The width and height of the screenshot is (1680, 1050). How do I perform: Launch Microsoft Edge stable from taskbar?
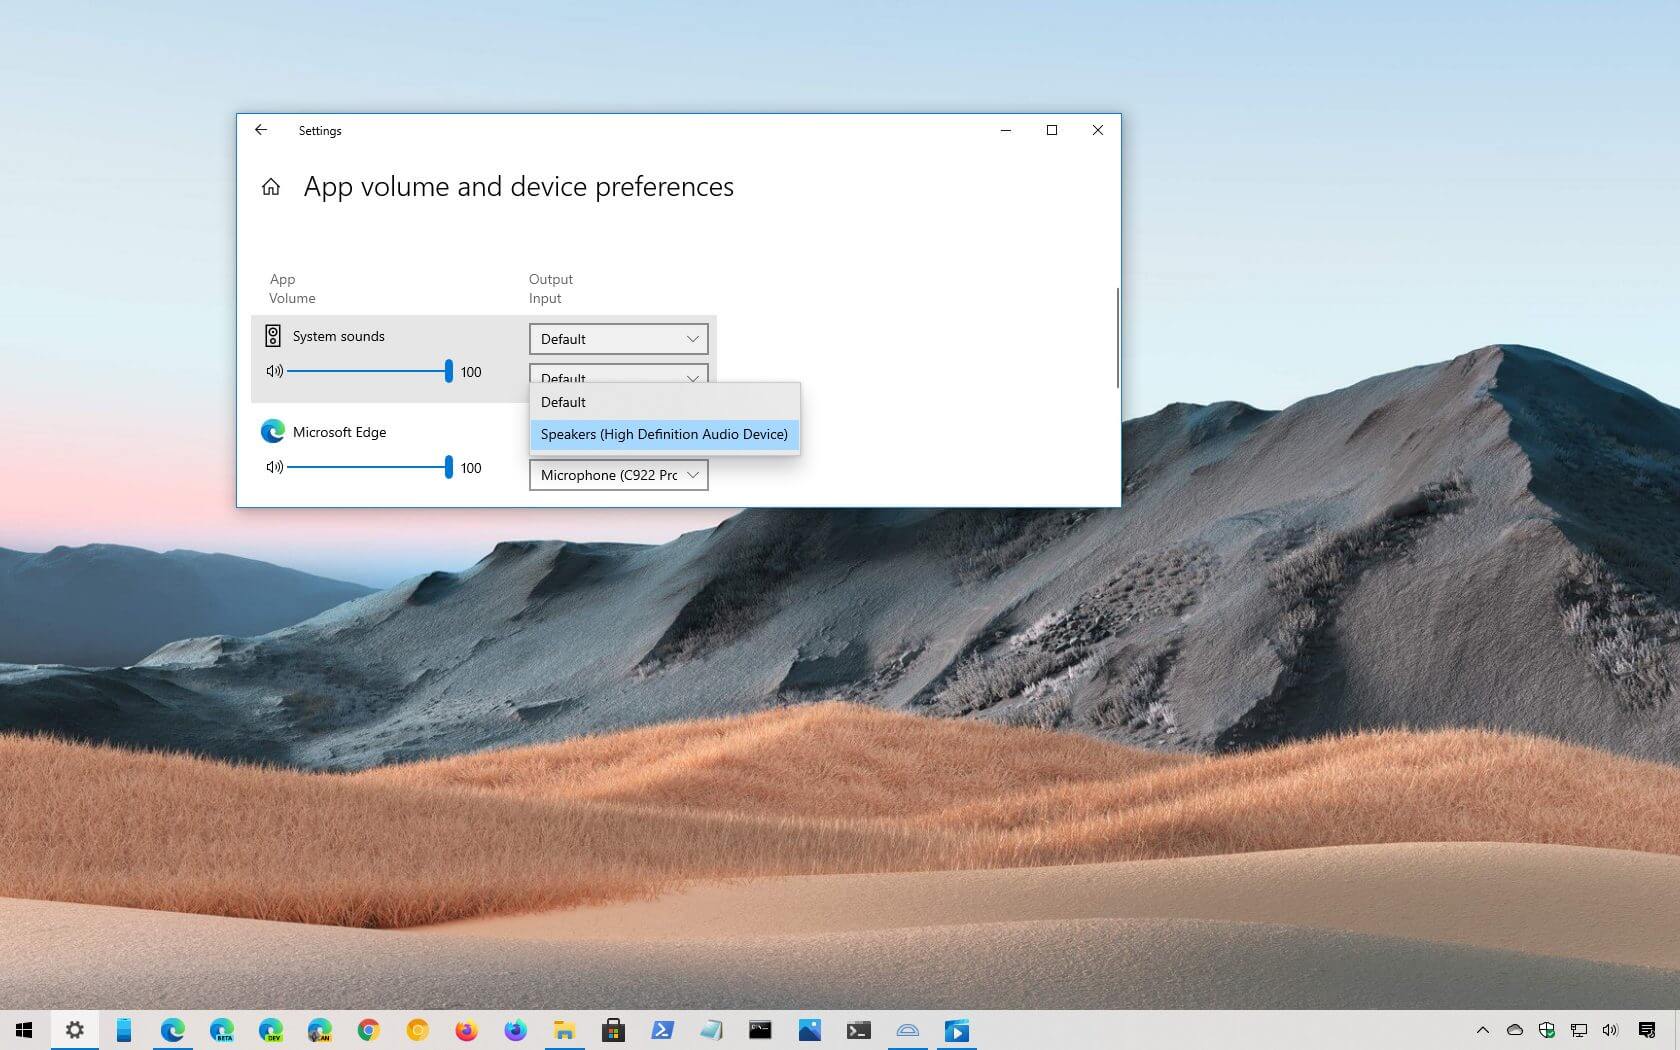click(173, 1030)
